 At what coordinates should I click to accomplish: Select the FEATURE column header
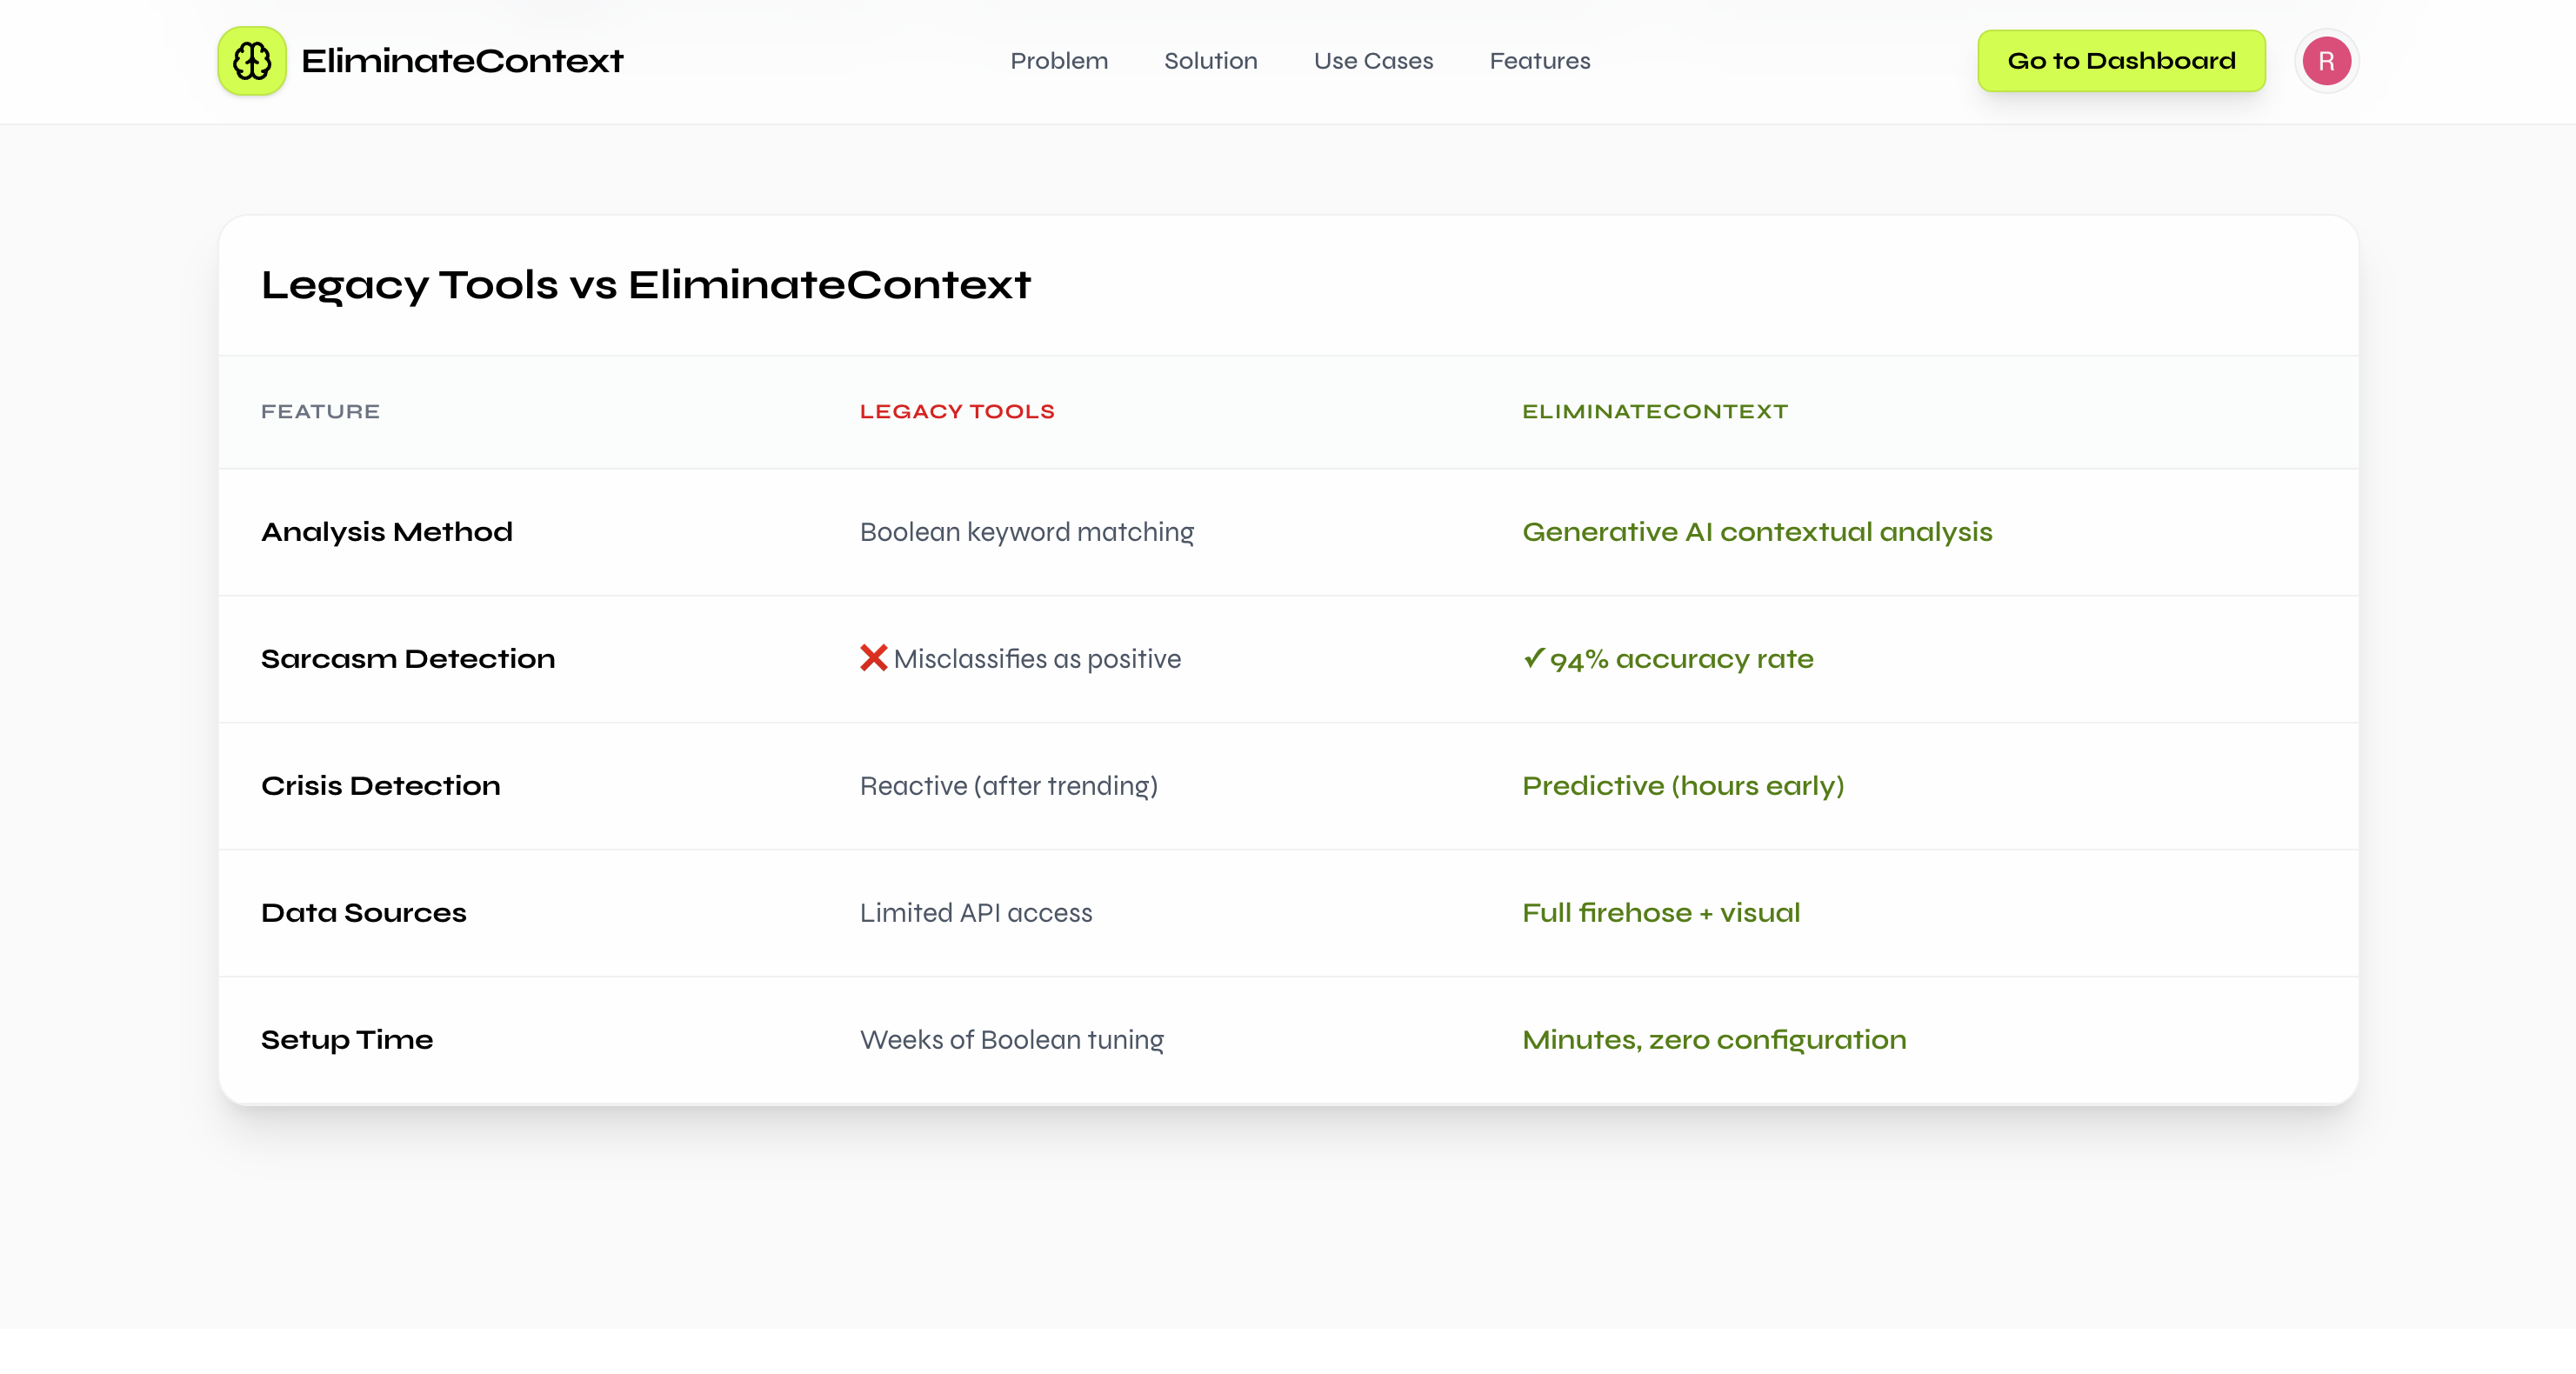[320, 411]
